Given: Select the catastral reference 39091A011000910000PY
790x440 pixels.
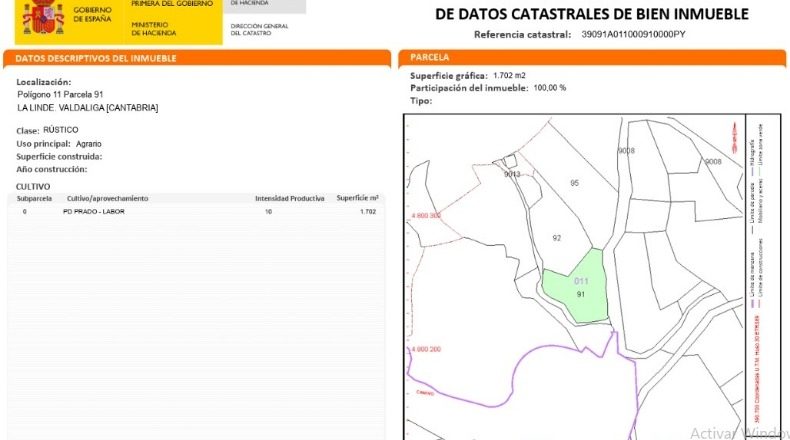Looking at the screenshot, I should (633, 34).
